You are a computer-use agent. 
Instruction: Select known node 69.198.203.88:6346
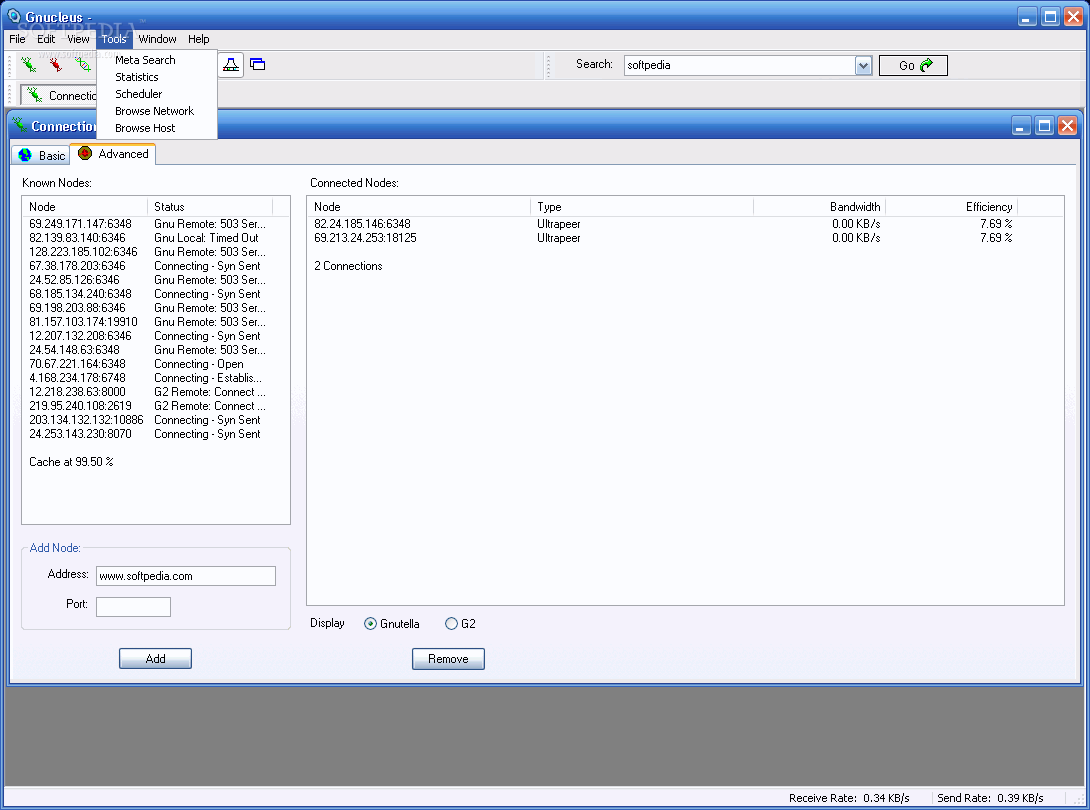click(x=77, y=307)
